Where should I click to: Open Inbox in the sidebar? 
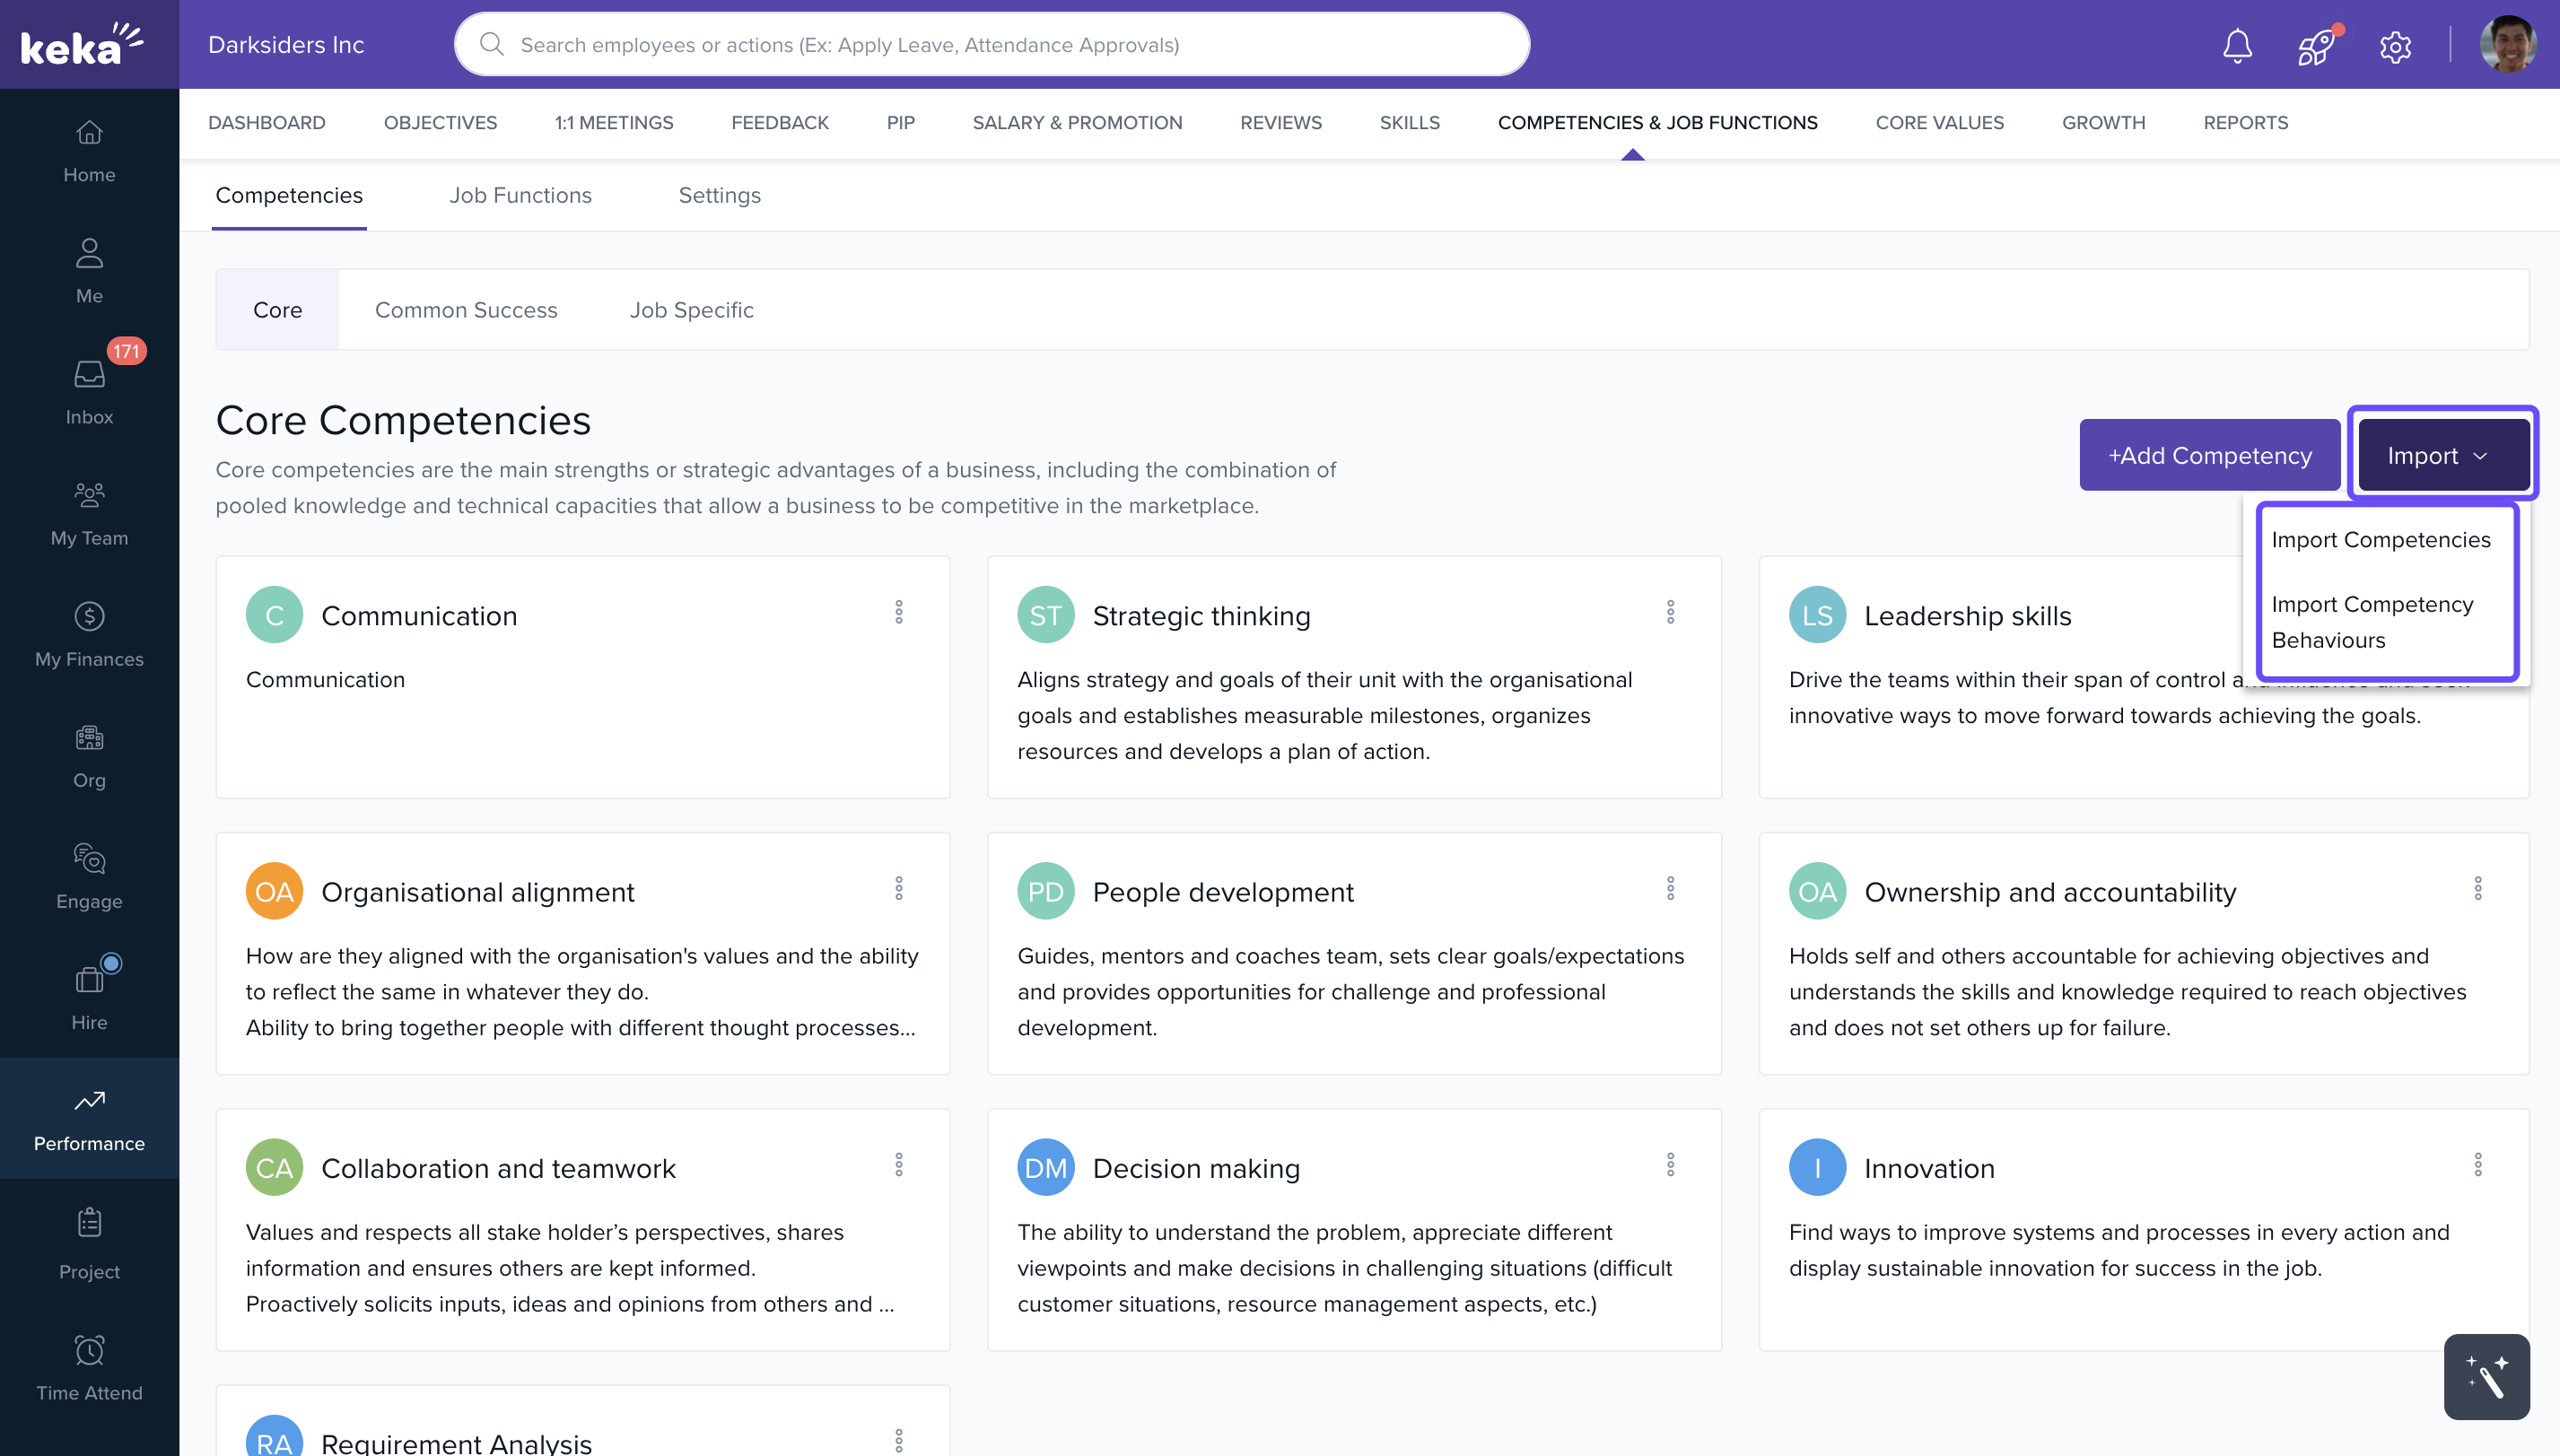(x=89, y=392)
